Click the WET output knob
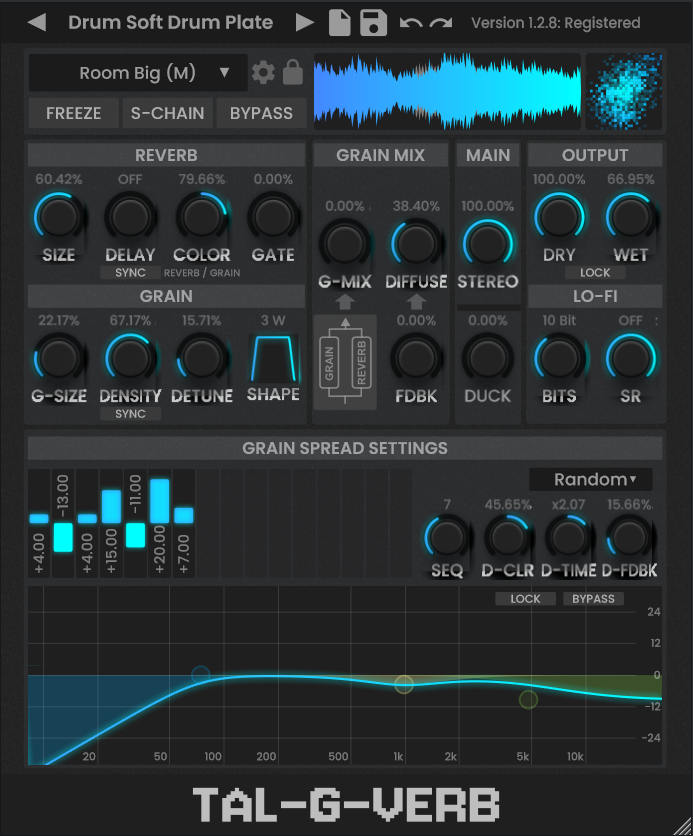Screen dimensions: 693x836 pos(631,218)
